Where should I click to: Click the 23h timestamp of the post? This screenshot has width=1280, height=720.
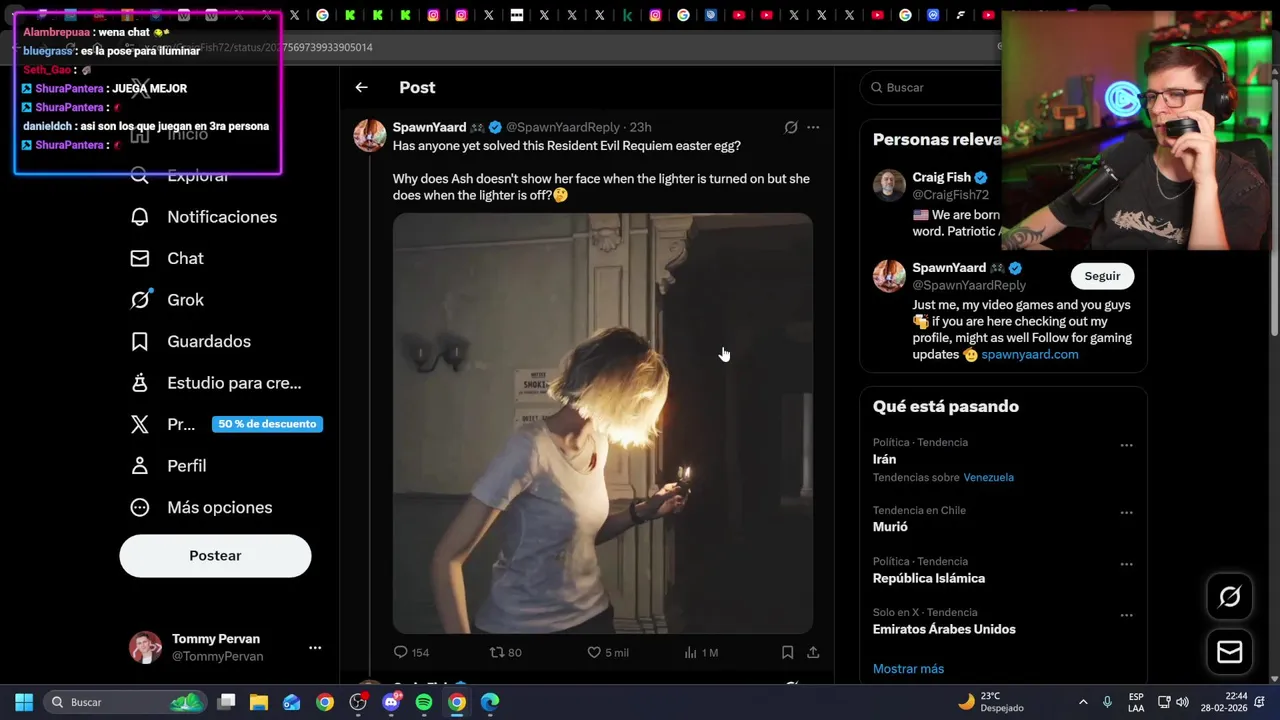[x=640, y=127]
